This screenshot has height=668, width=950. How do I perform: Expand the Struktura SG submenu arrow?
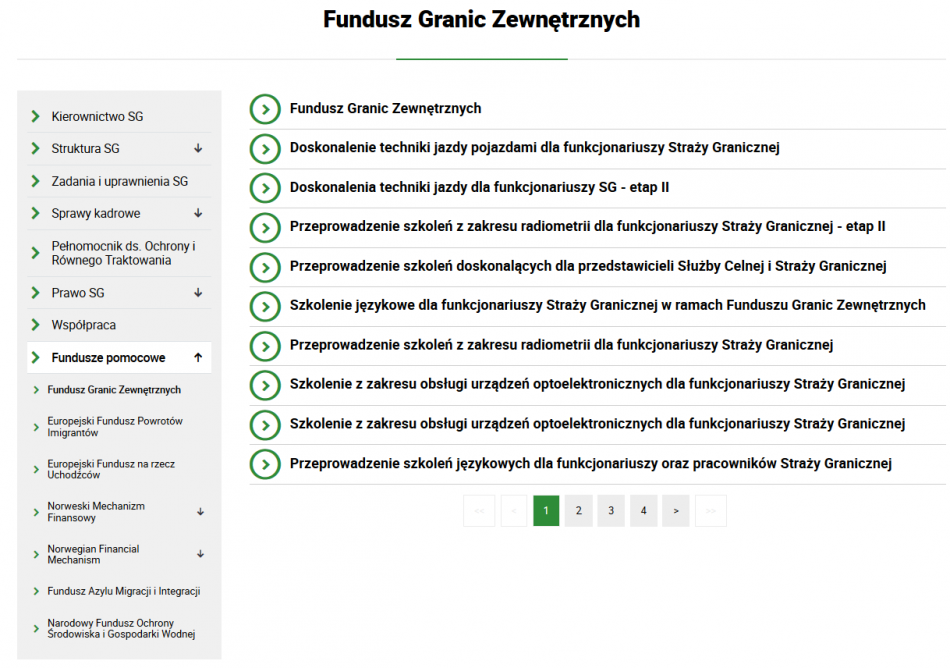198,149
